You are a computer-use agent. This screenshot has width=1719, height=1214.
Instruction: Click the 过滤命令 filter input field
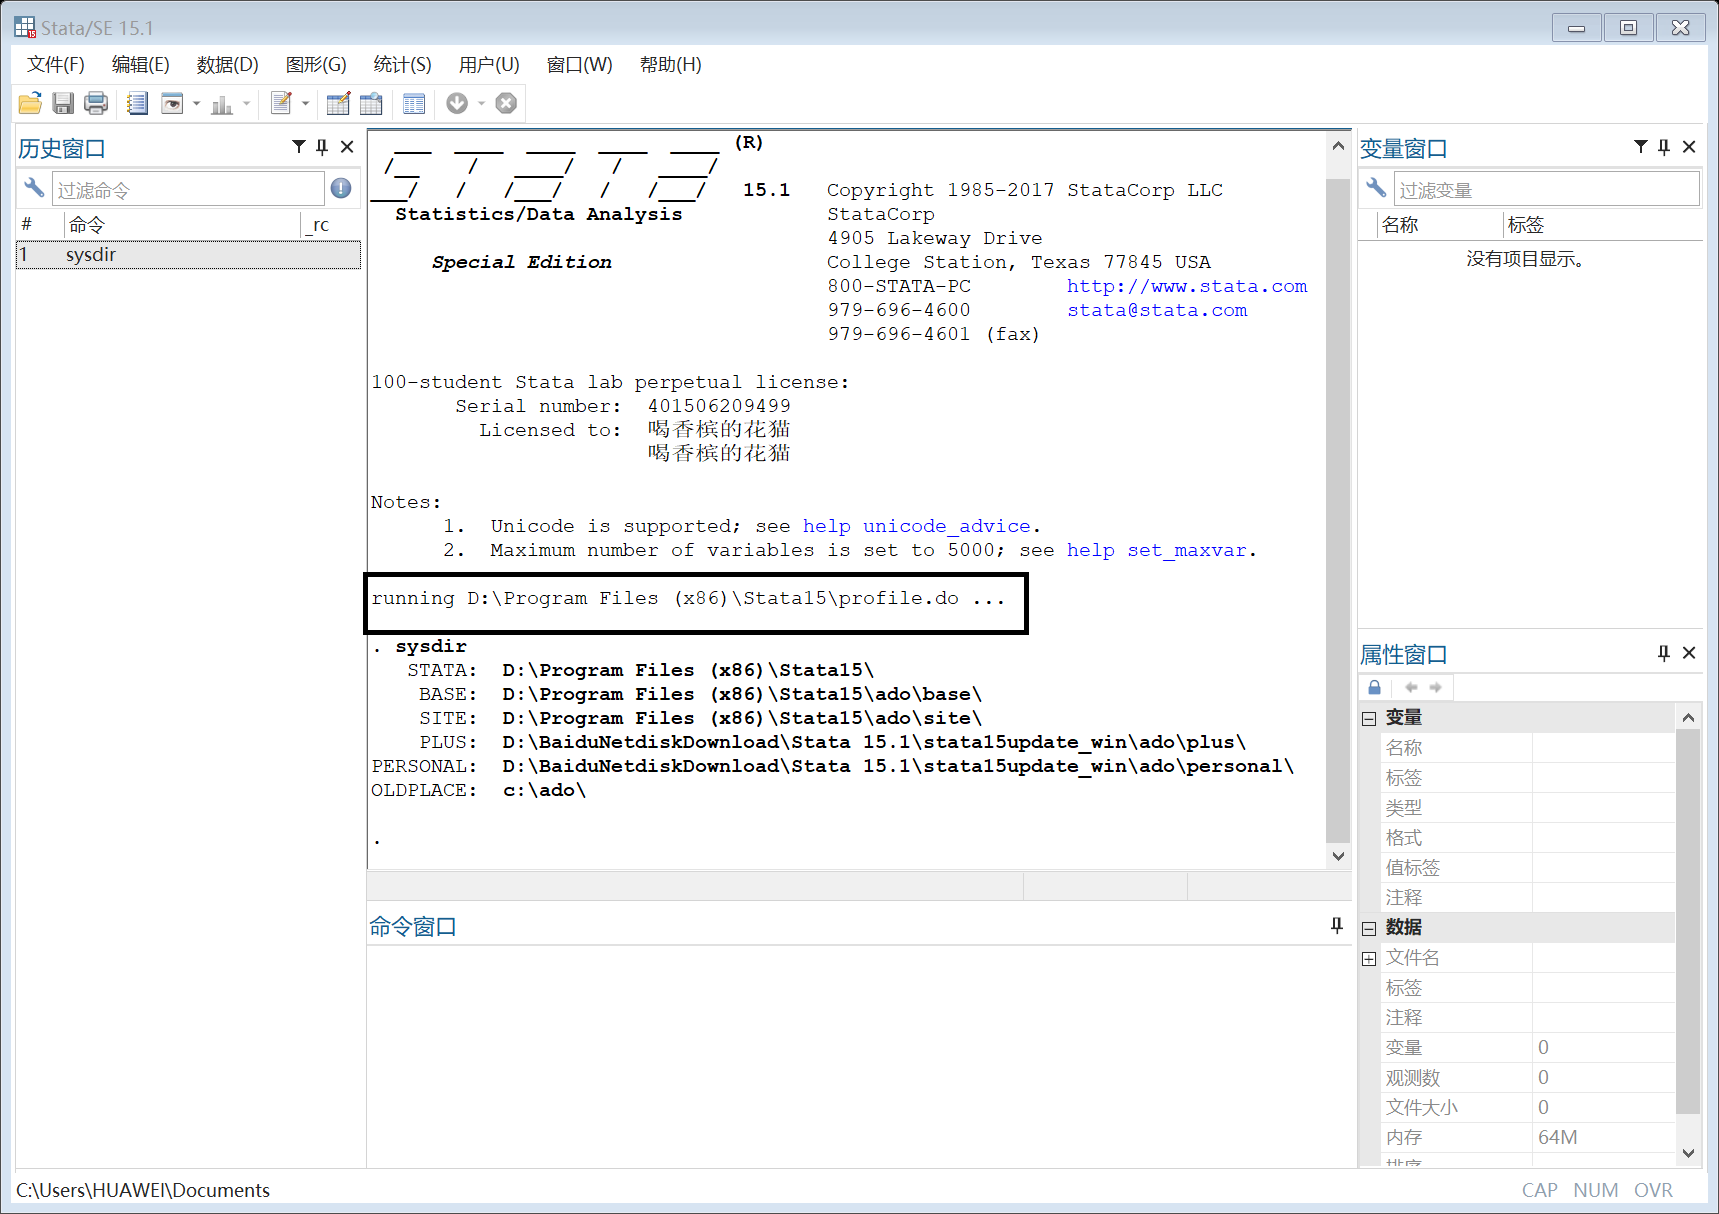click(x=188, y=189)
